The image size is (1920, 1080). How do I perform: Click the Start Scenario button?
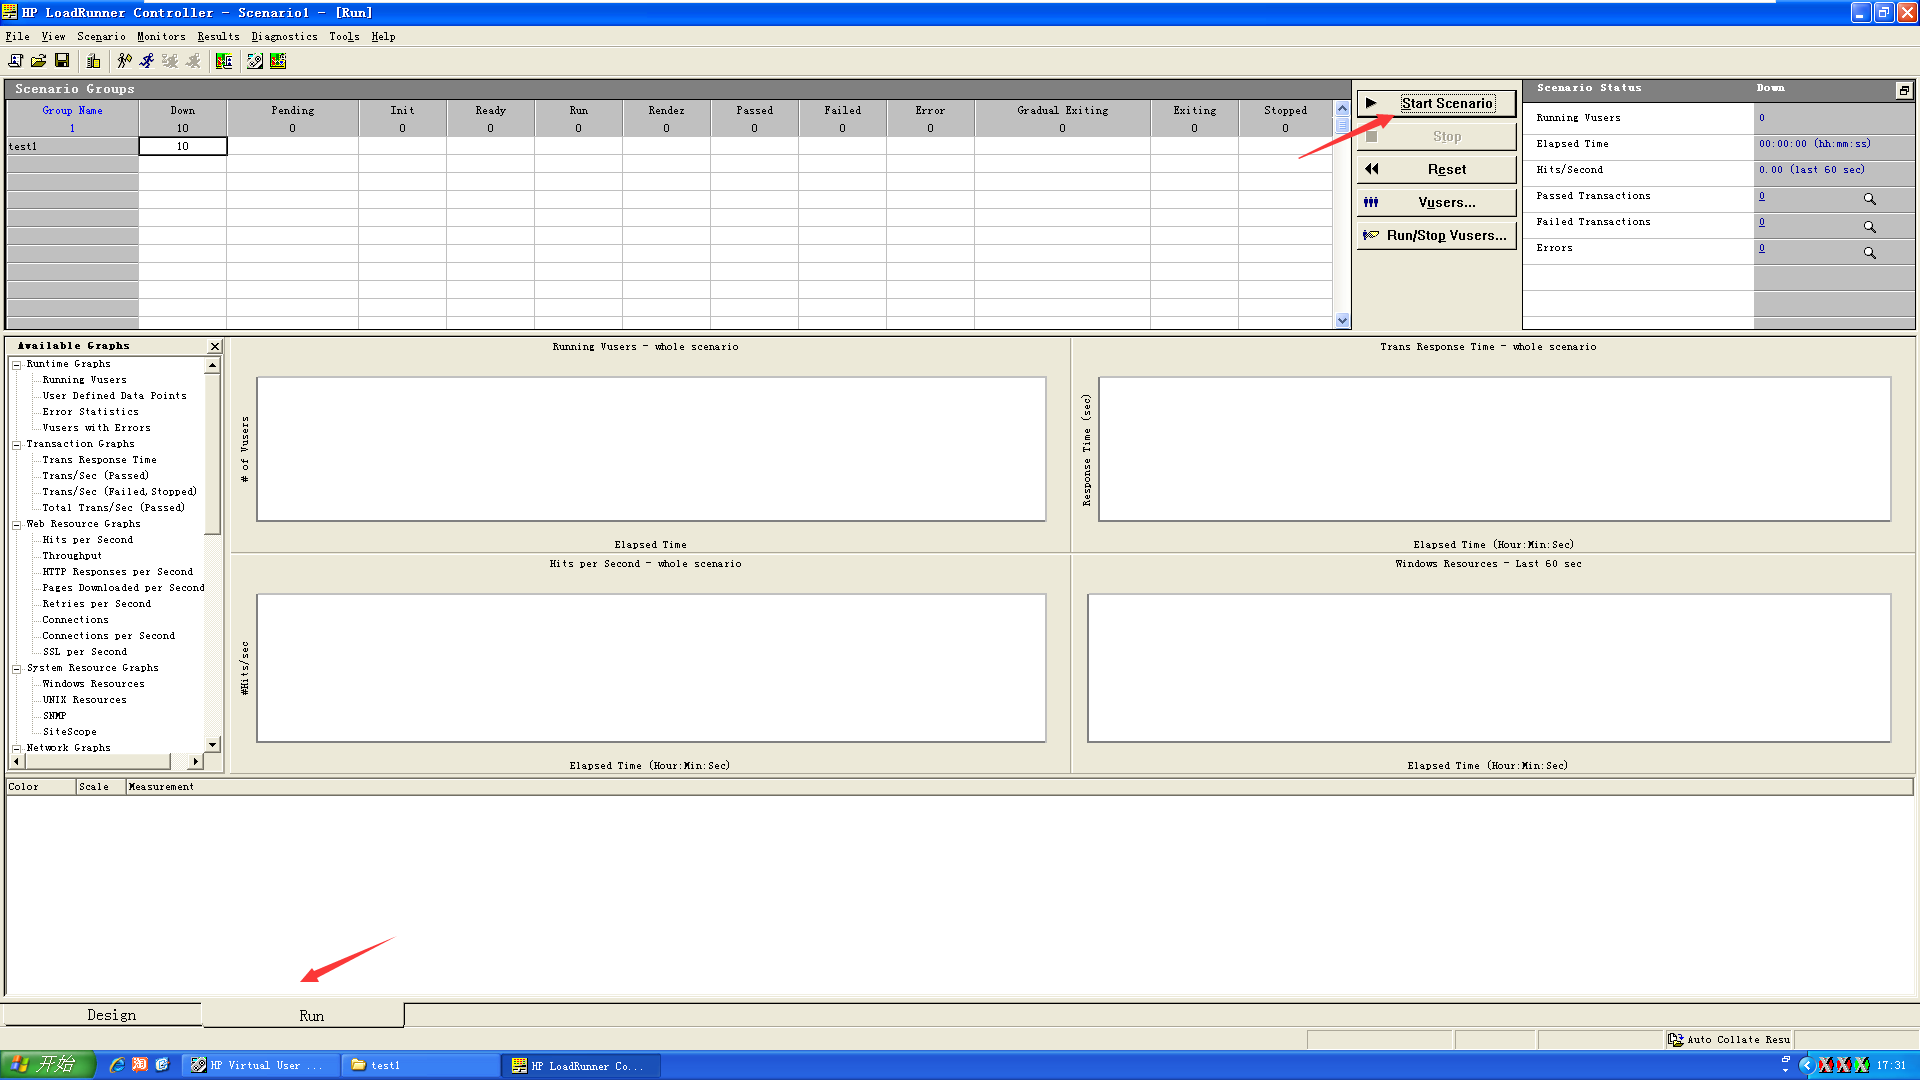[x=1436, y=103]
